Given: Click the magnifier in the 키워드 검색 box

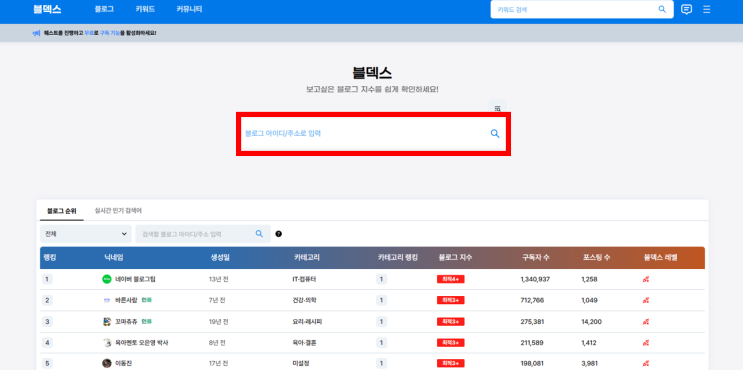Looking at the screenshot, I should [662, 9].
